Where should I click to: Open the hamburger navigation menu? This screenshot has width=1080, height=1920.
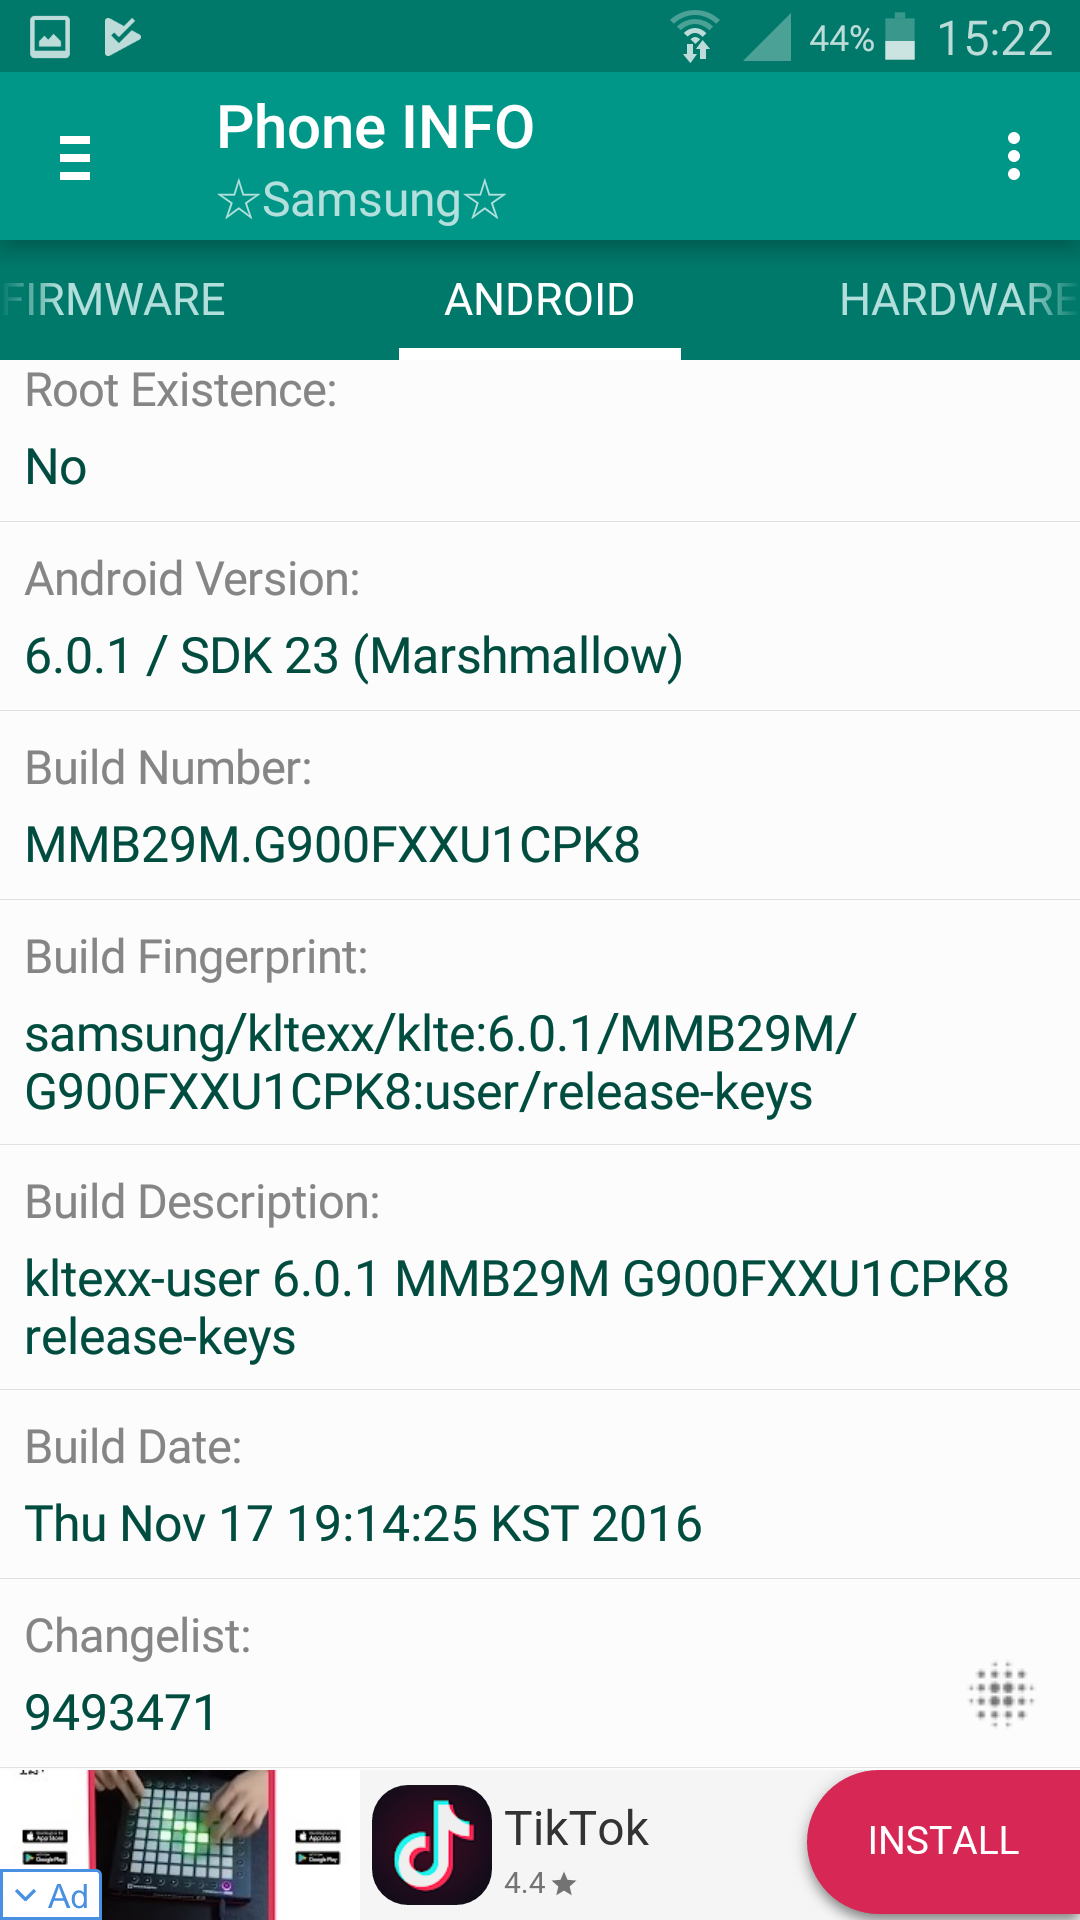[75, 158]
